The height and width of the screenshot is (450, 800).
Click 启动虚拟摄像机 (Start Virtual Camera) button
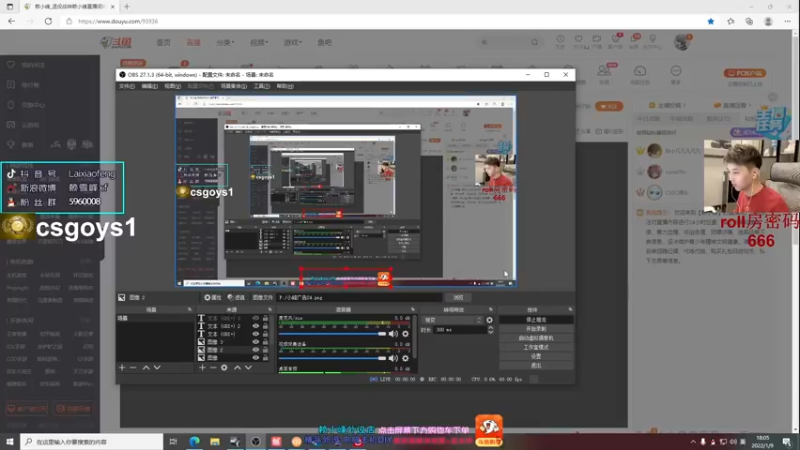[x=536, y=338]
